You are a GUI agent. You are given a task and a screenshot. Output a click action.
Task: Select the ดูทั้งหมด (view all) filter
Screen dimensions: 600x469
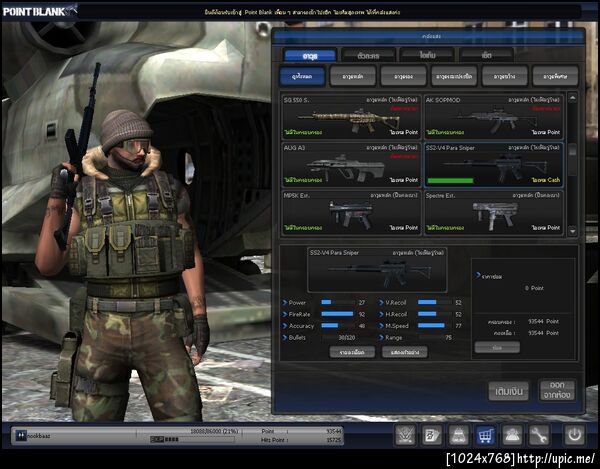tap(302, 76)
